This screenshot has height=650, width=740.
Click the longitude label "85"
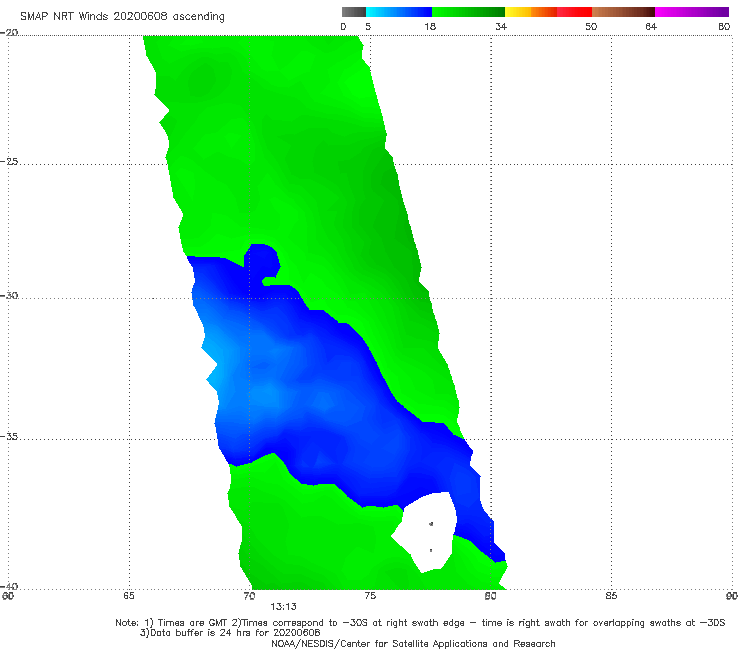[x=611, y=596]
